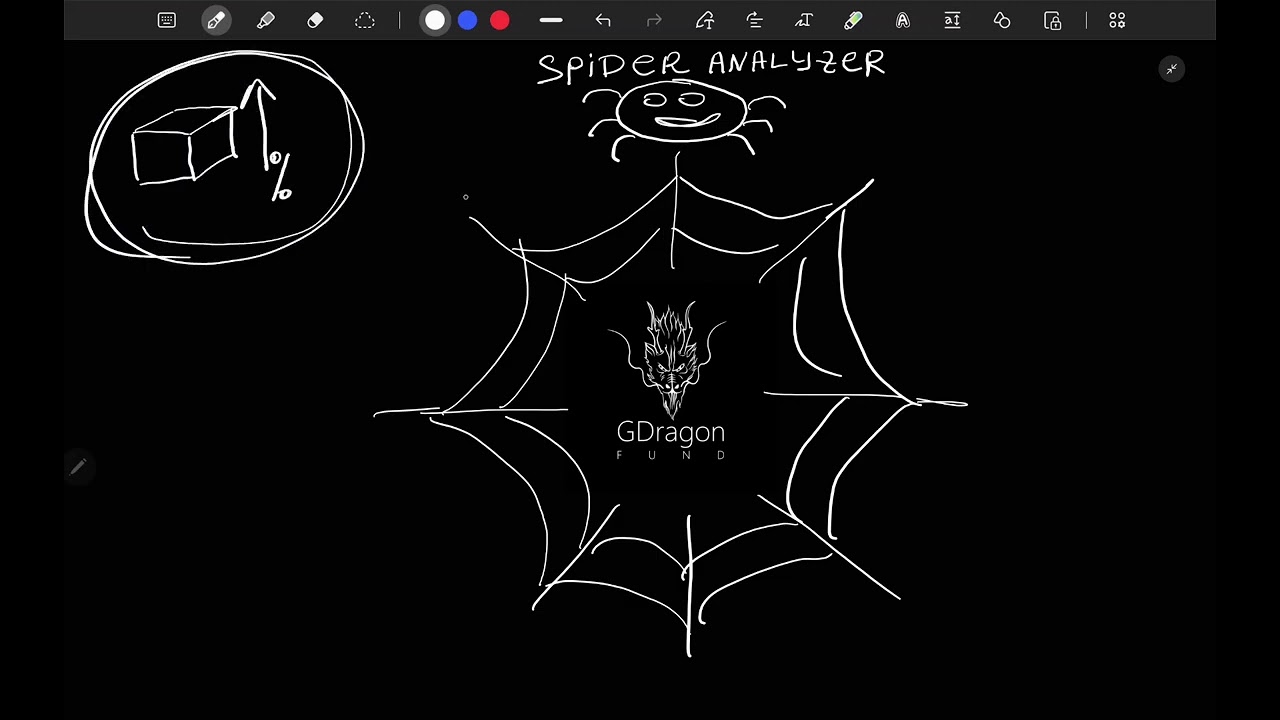Image resolution: width=1280 pixels, height=720 pixels.
Task: Choose the blue pen color
Action: 467,20
